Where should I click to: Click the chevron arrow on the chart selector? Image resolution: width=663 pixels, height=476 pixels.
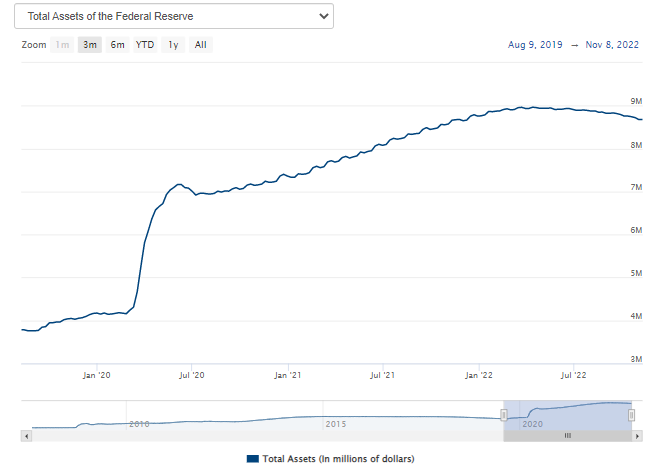pos(322,16)
